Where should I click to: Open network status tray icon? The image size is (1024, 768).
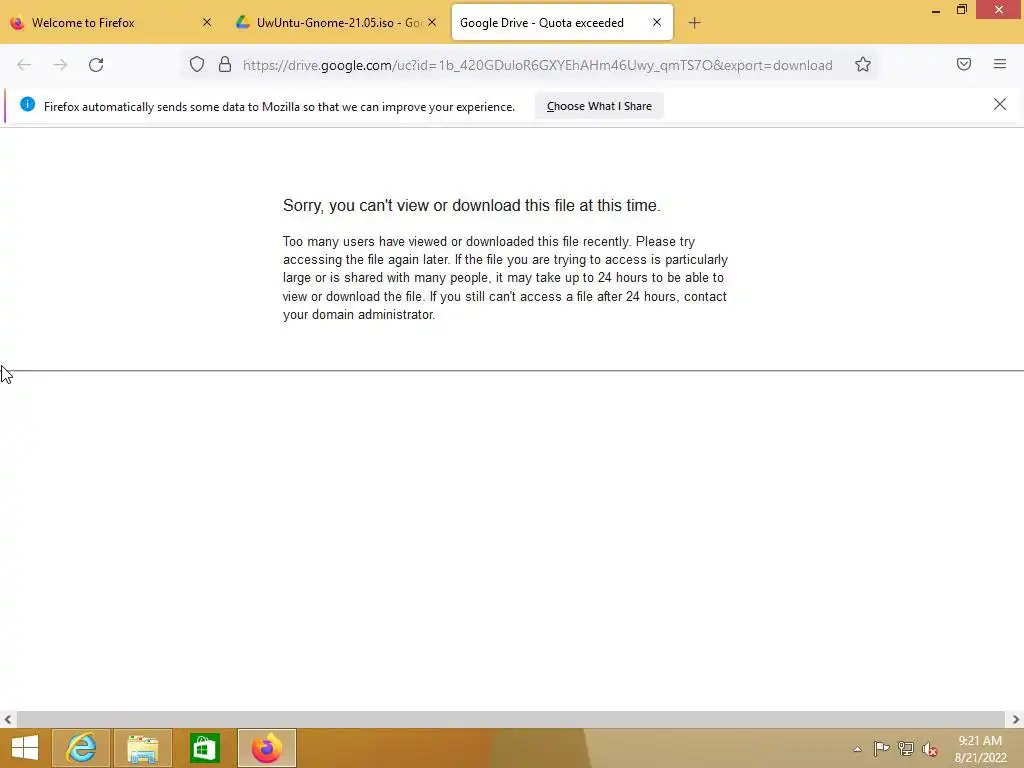(x=906, y=749)
